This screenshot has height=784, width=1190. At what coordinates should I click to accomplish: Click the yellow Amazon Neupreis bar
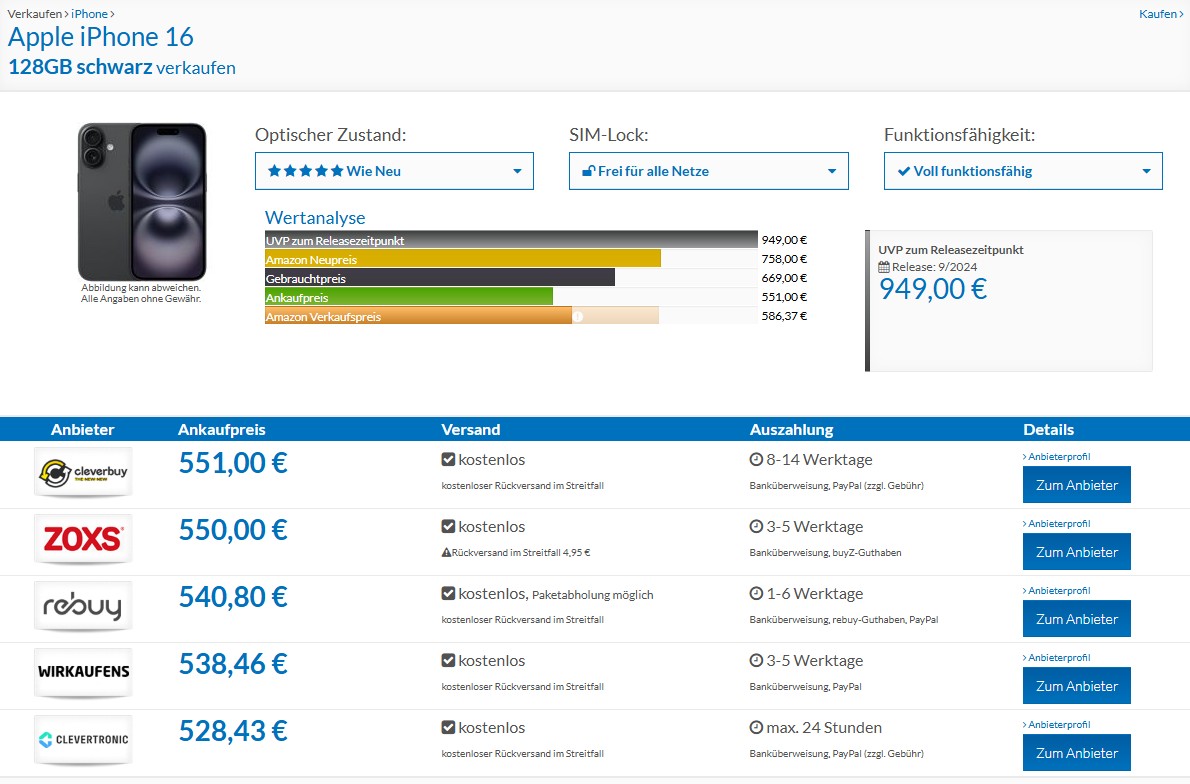462,259
